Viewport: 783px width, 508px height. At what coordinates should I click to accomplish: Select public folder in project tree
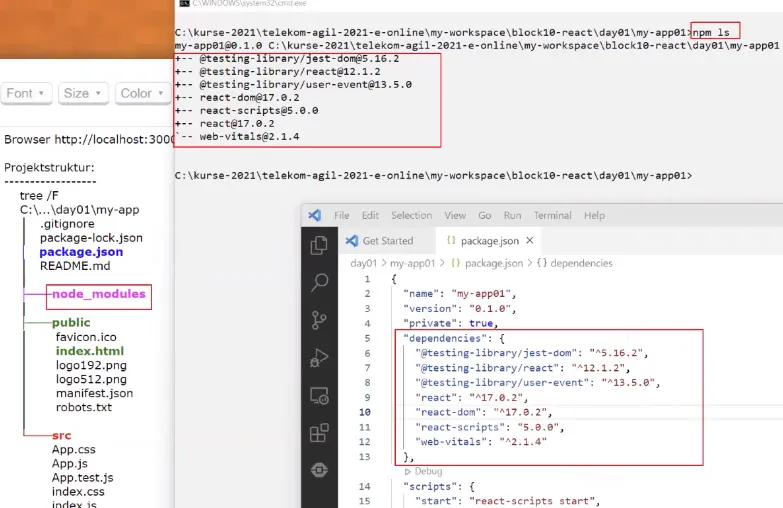(x=71, y=322)
